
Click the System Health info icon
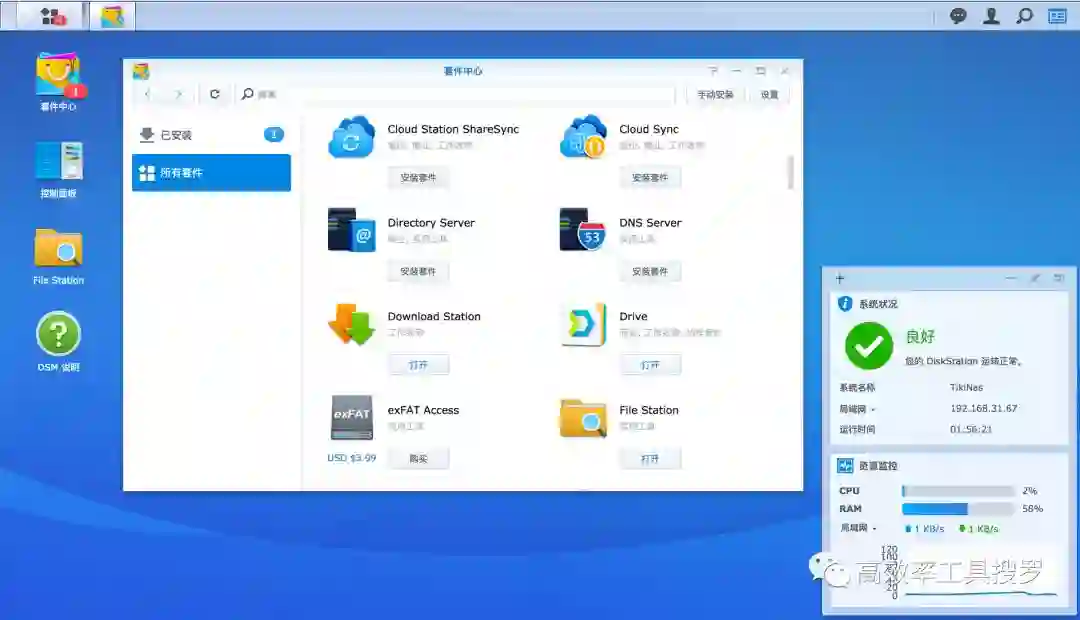point(844,304)
